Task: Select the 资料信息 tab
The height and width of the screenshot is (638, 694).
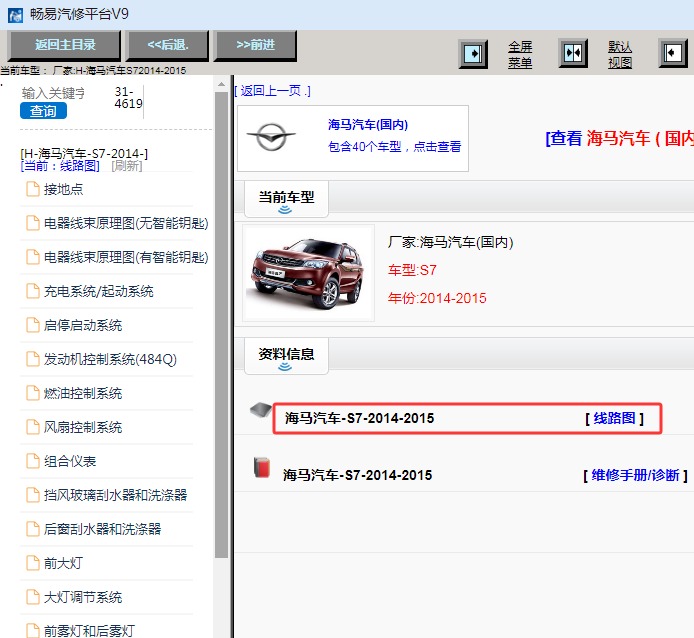Action: pos(286,356)
